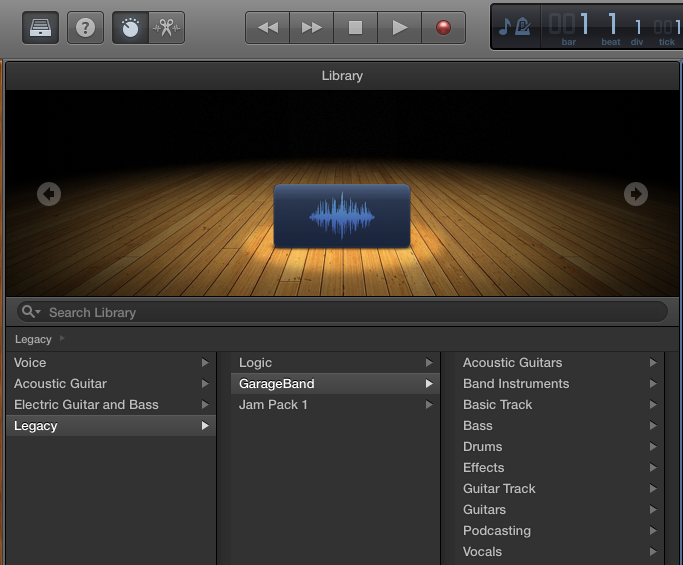Expand Vocals using its arrow
683x565 pixels.
(x=653, y=551)
